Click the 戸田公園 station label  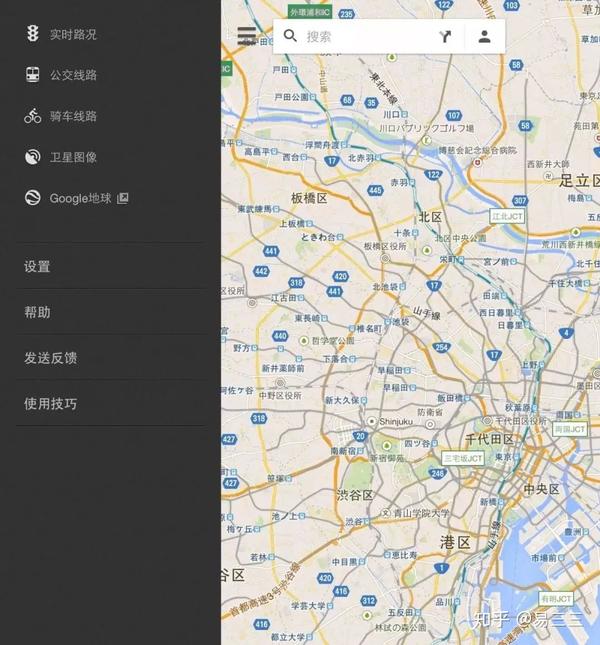point(291,97)
